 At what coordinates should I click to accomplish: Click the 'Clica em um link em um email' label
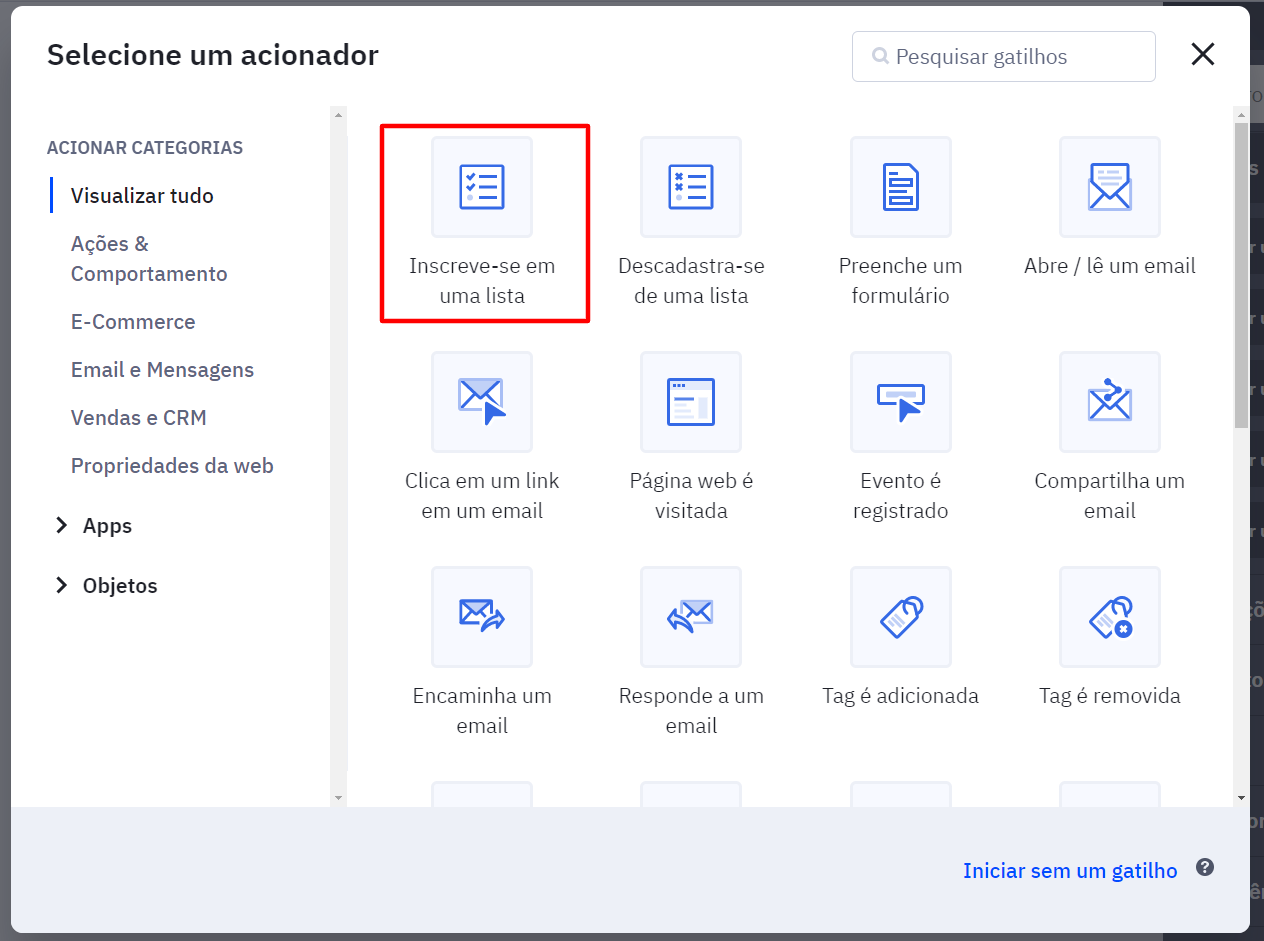[x=482, y=496]
